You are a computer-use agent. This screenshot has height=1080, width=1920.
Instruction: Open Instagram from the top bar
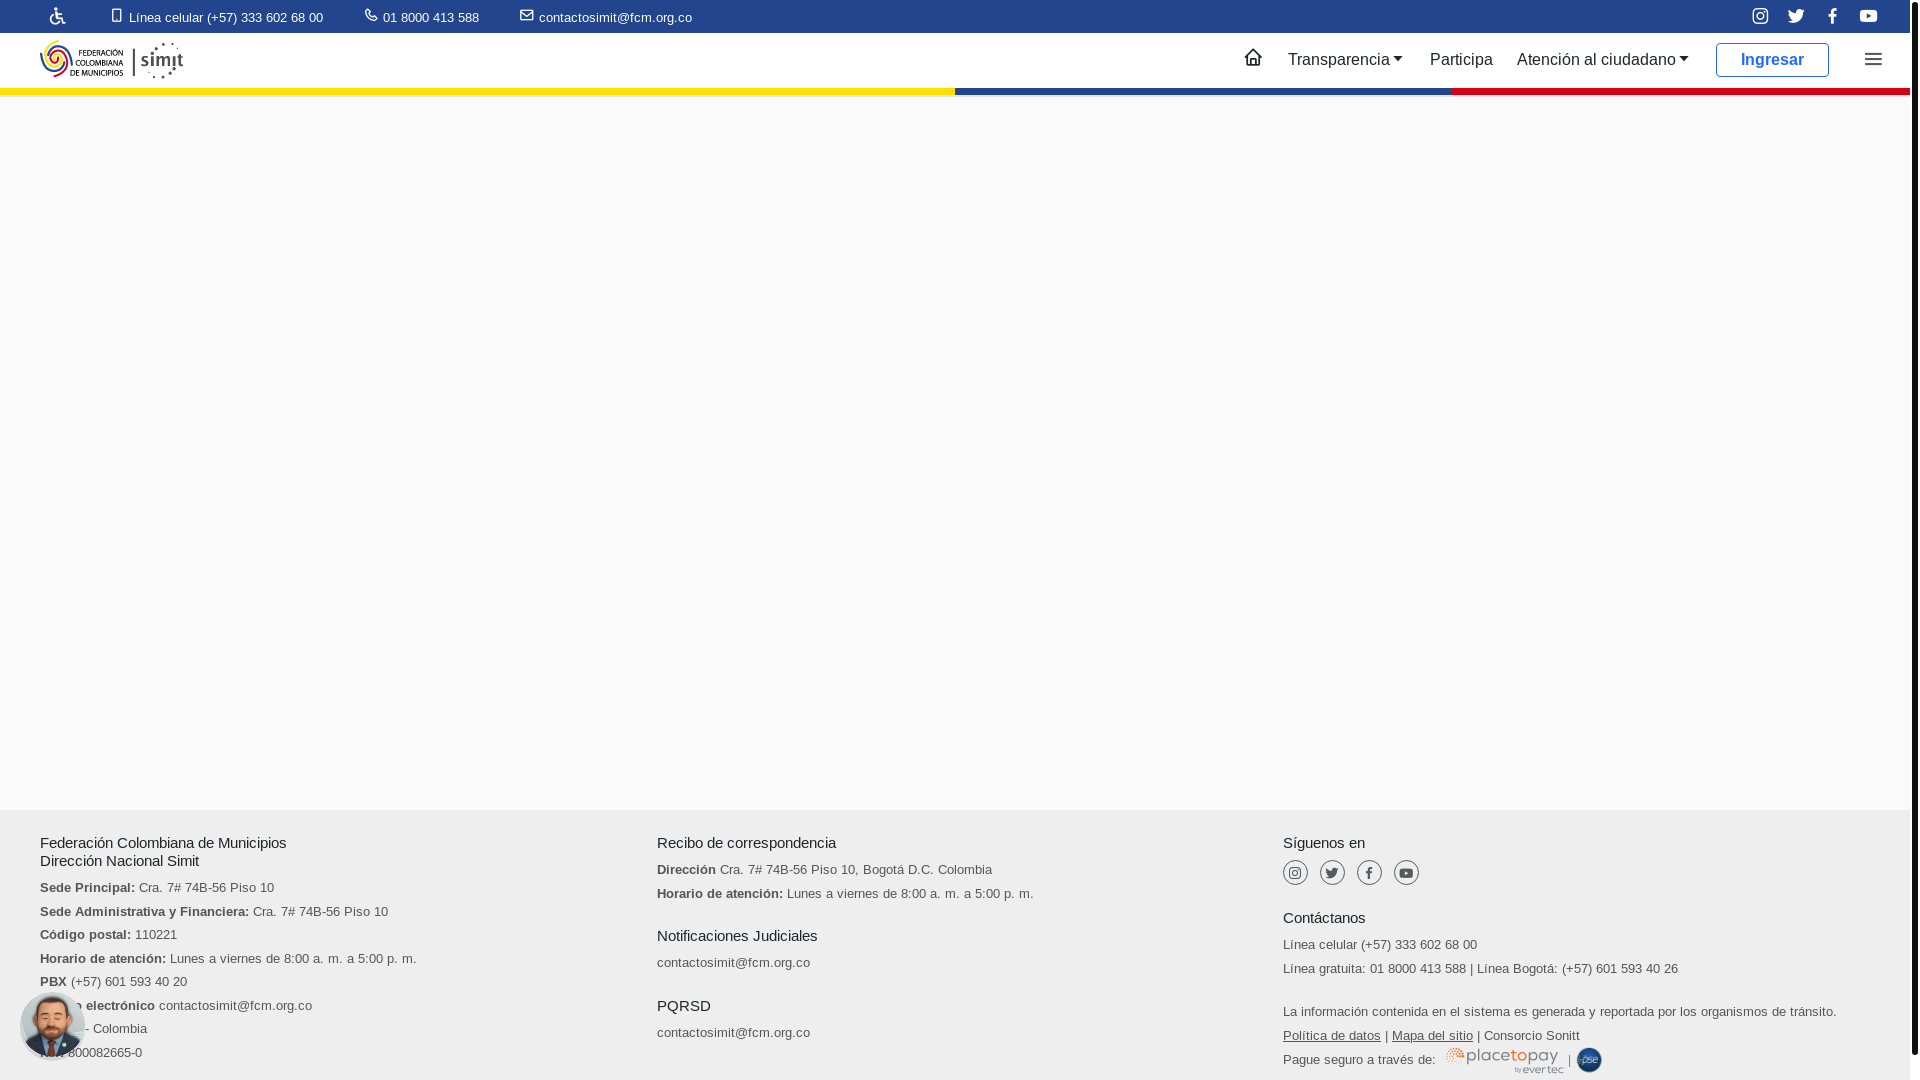point(1760,16)
